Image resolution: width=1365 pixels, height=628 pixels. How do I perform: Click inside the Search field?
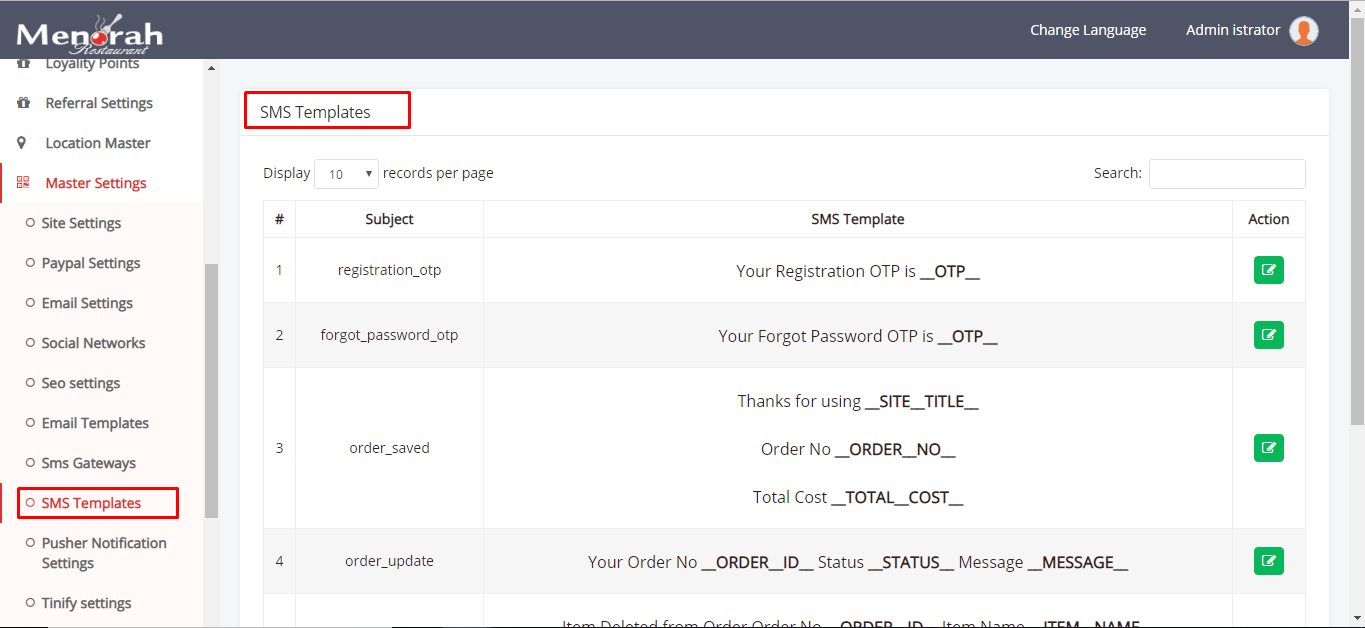1227,173
